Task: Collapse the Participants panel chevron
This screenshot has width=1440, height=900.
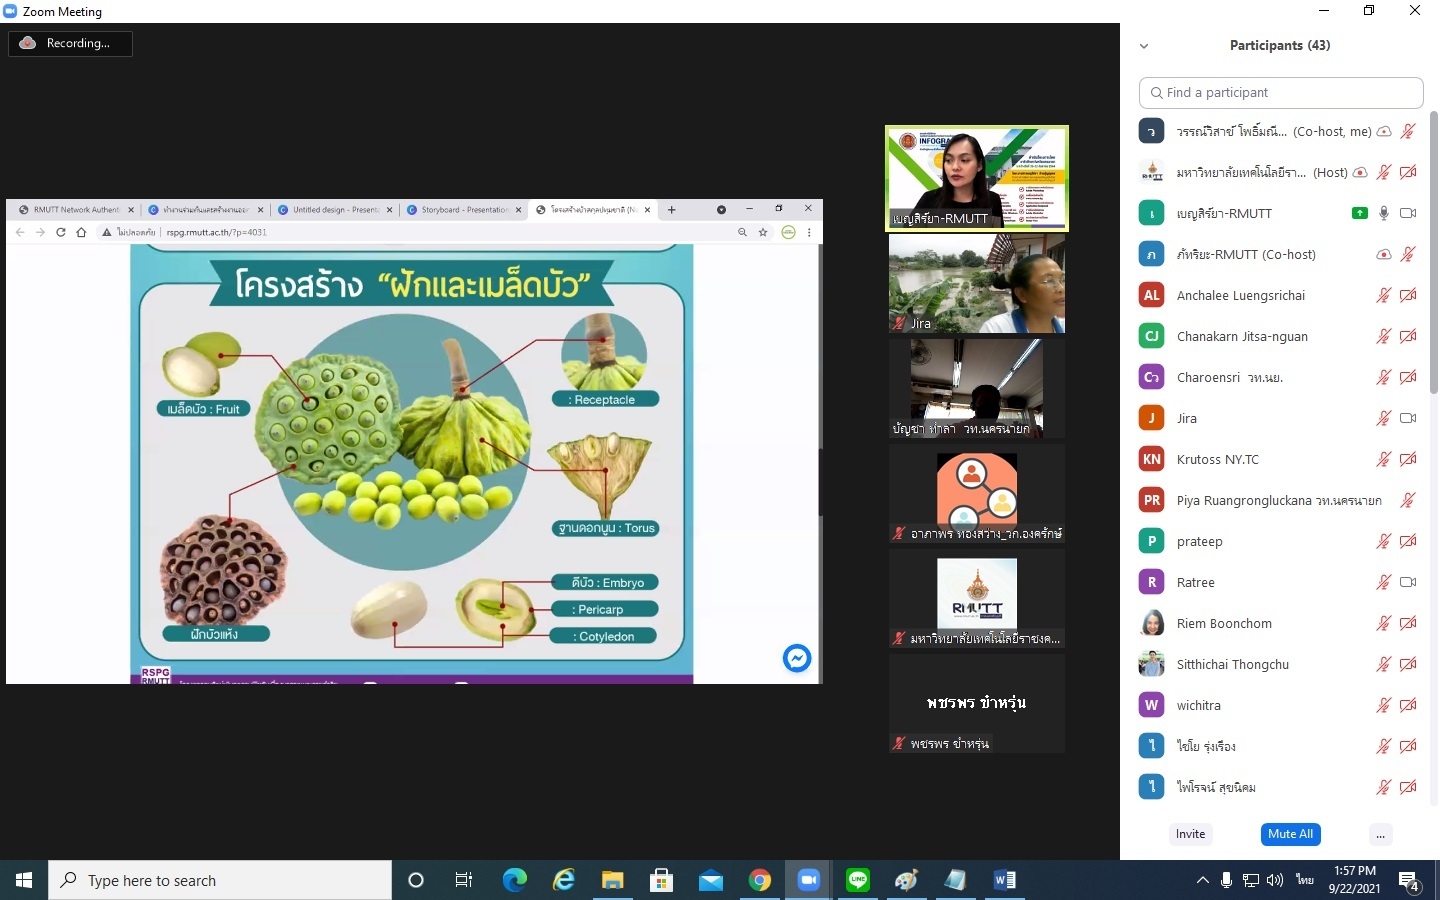Action: [x=1144, y=46]
